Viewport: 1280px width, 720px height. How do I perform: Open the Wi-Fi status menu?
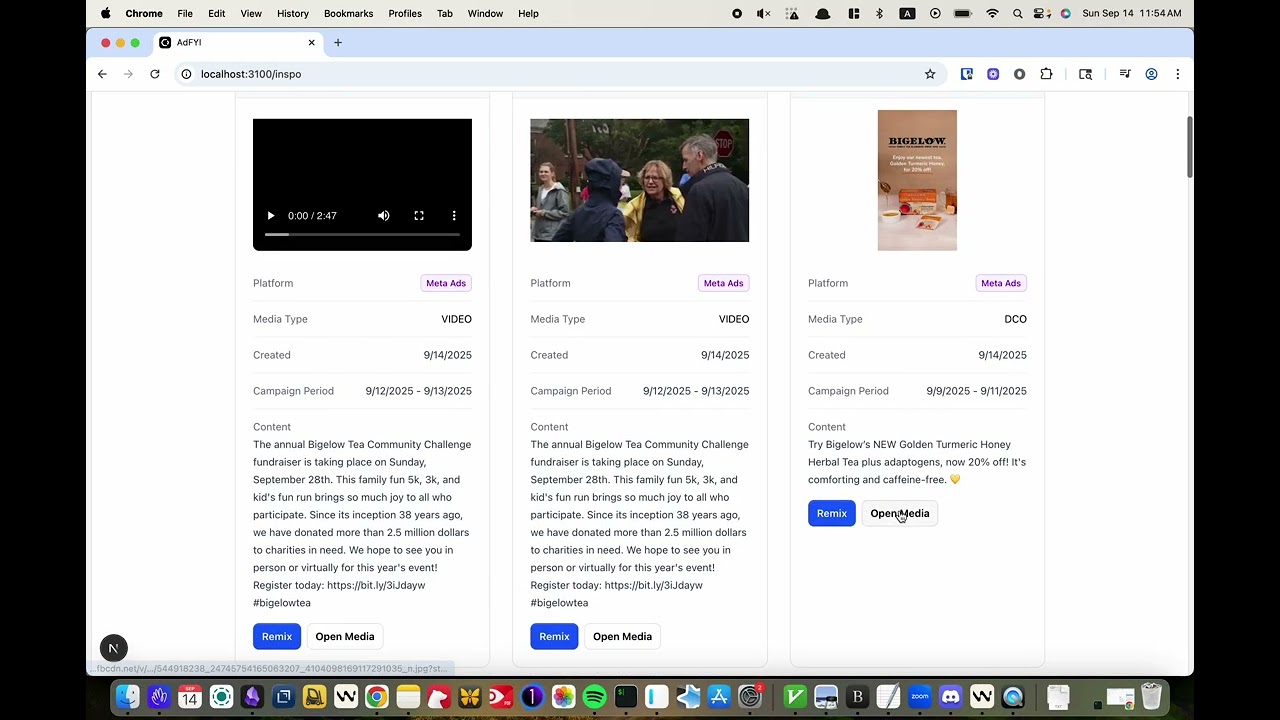tap(992, 13)
